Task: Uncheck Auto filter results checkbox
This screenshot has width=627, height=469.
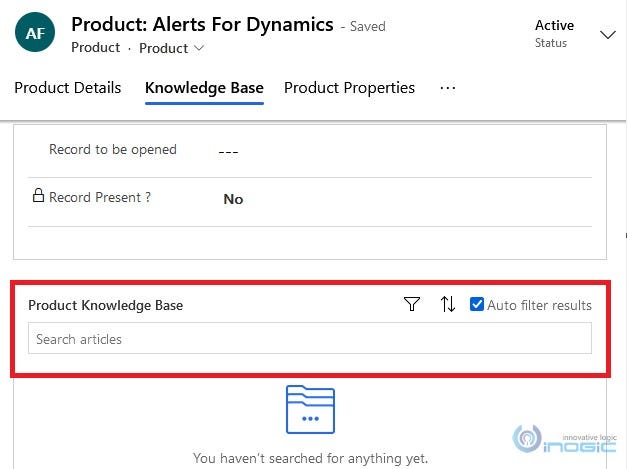Action: [477, 304]
